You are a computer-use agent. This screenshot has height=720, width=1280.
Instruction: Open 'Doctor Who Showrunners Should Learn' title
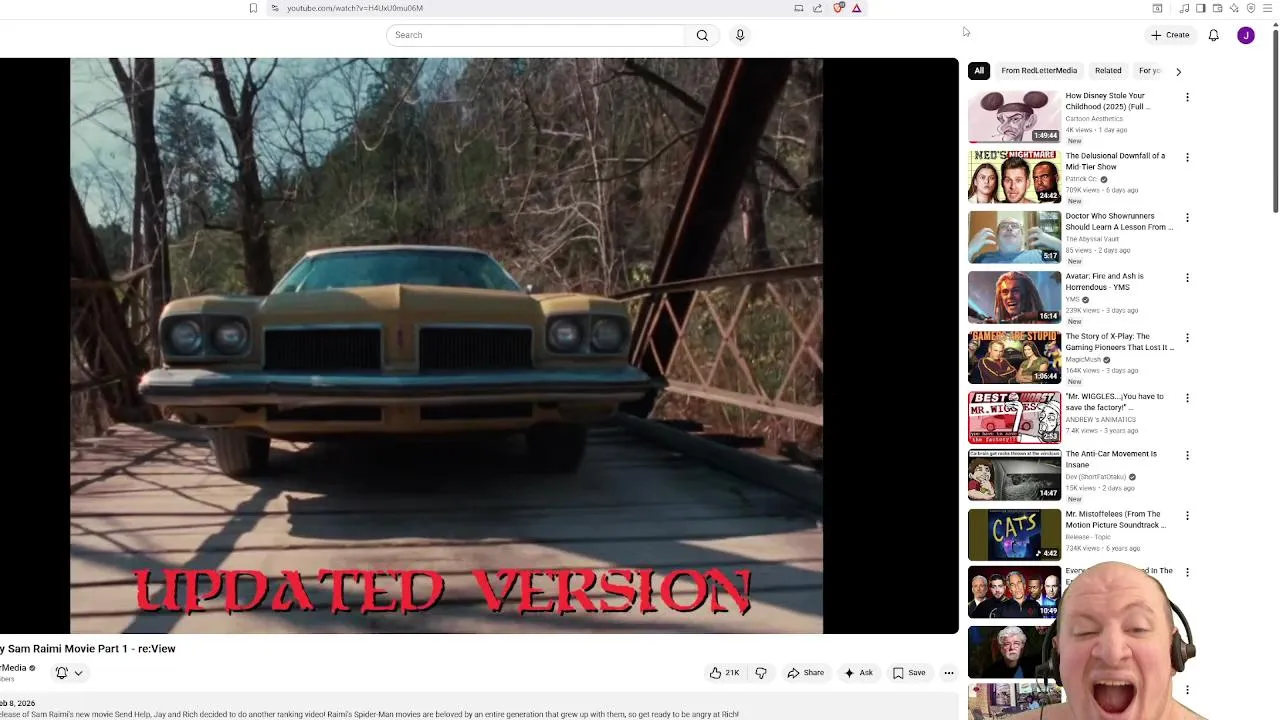tap(1119, 221)
